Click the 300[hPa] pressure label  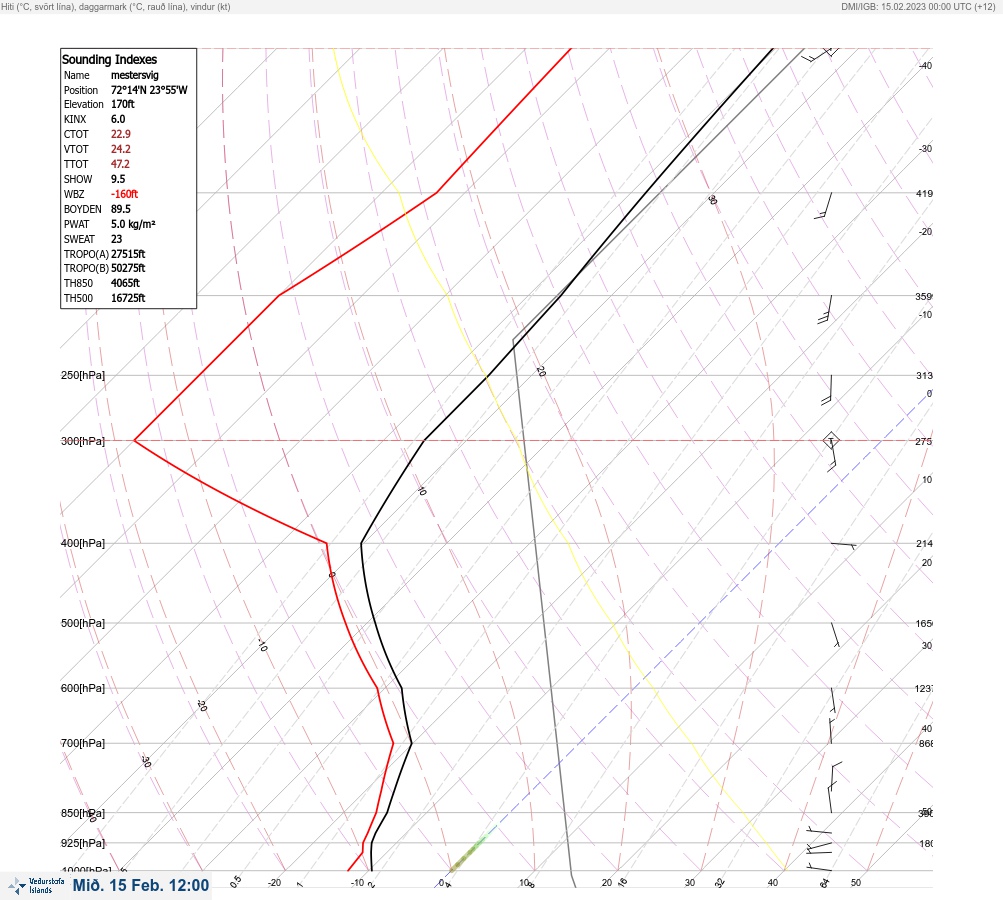83,441
